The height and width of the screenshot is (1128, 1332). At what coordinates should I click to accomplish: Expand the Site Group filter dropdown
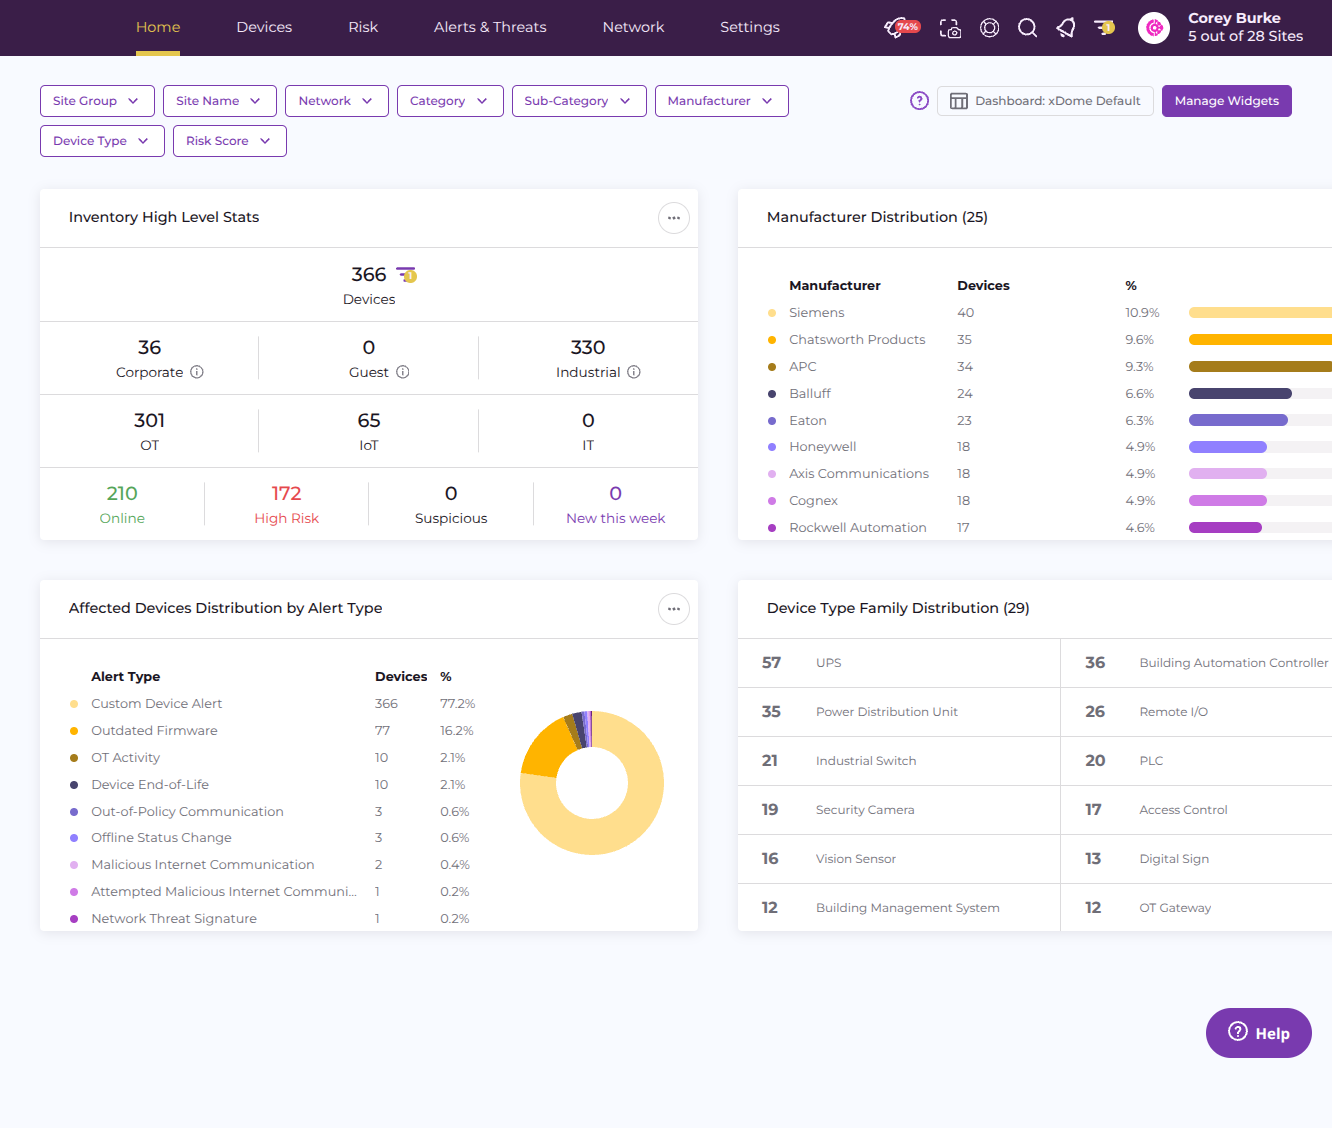(97, 101)
